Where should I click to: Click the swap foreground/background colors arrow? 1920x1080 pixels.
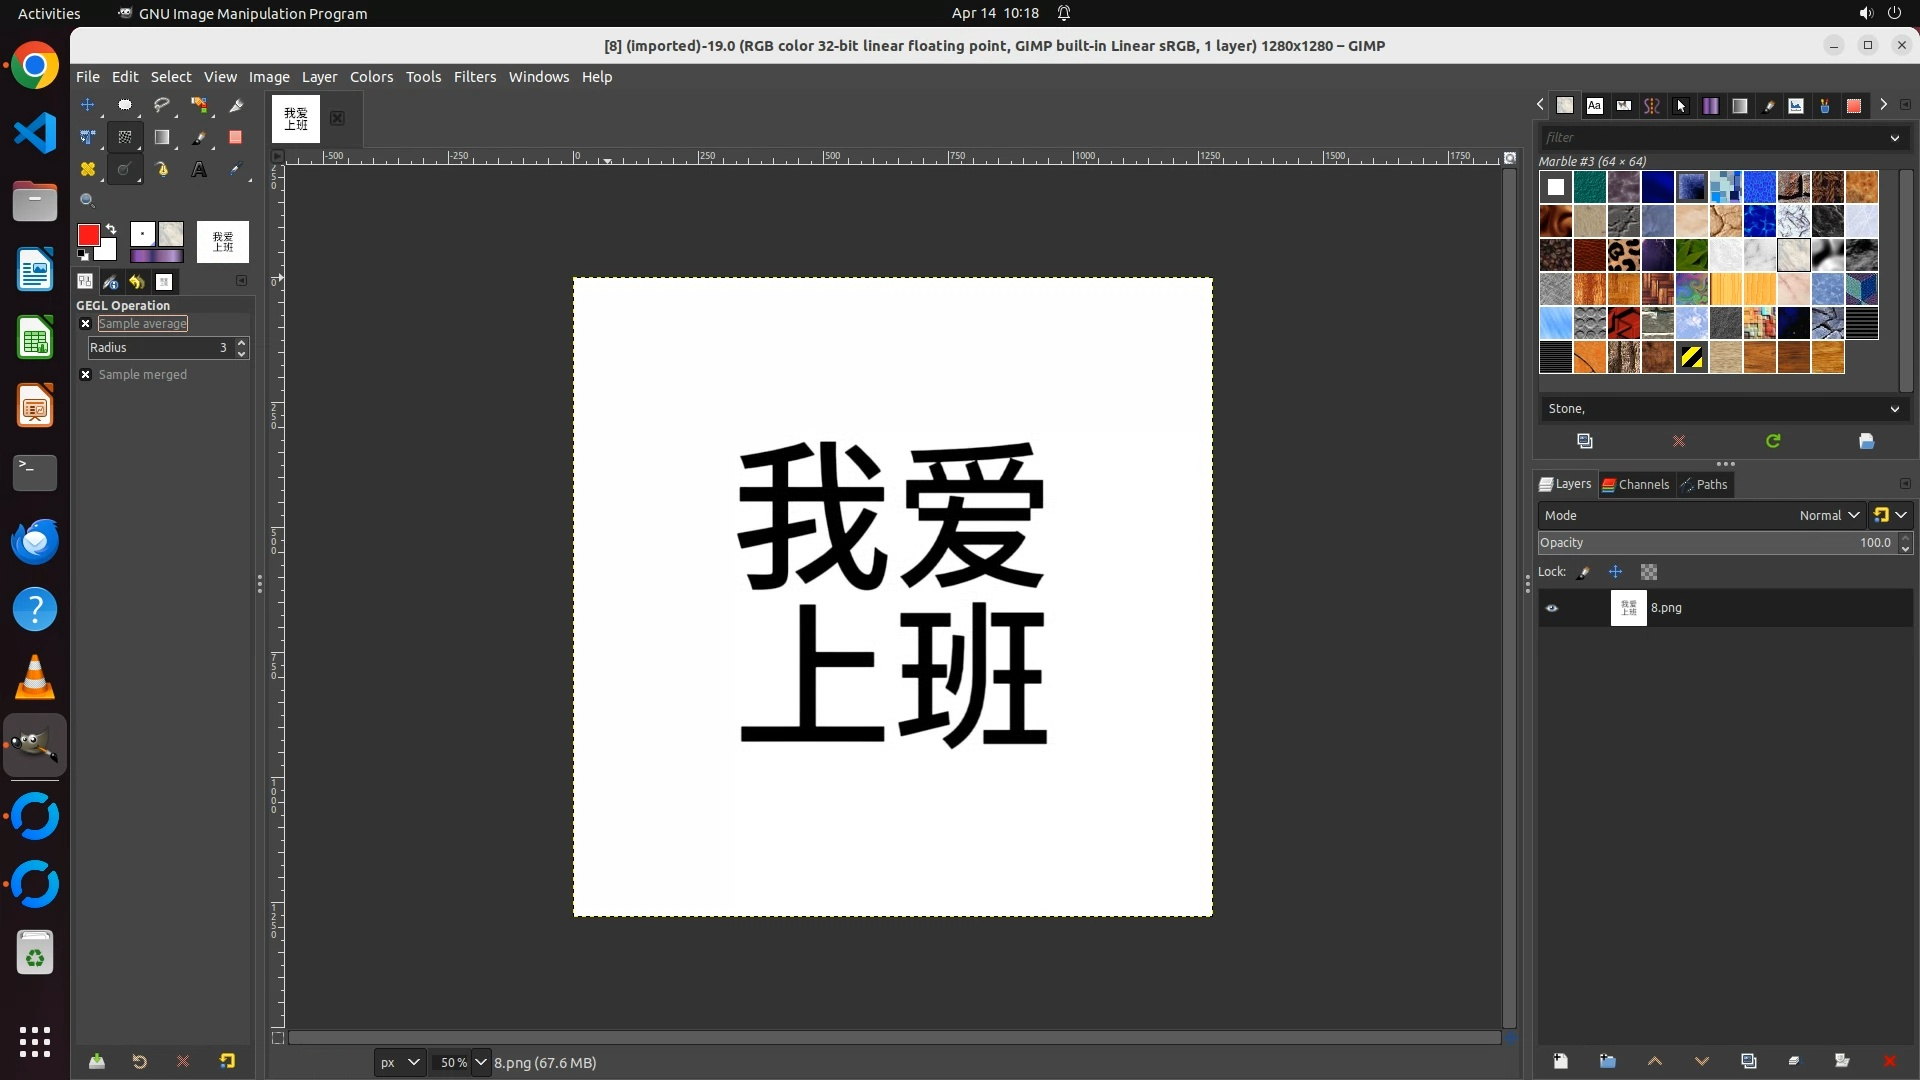coord(111,229)
